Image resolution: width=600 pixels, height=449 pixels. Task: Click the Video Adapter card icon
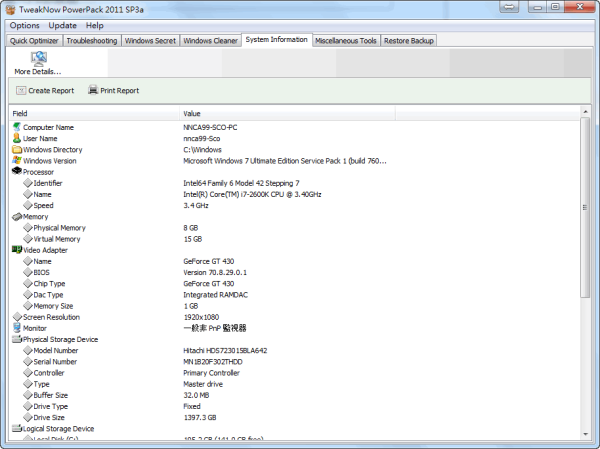point(17,250)
